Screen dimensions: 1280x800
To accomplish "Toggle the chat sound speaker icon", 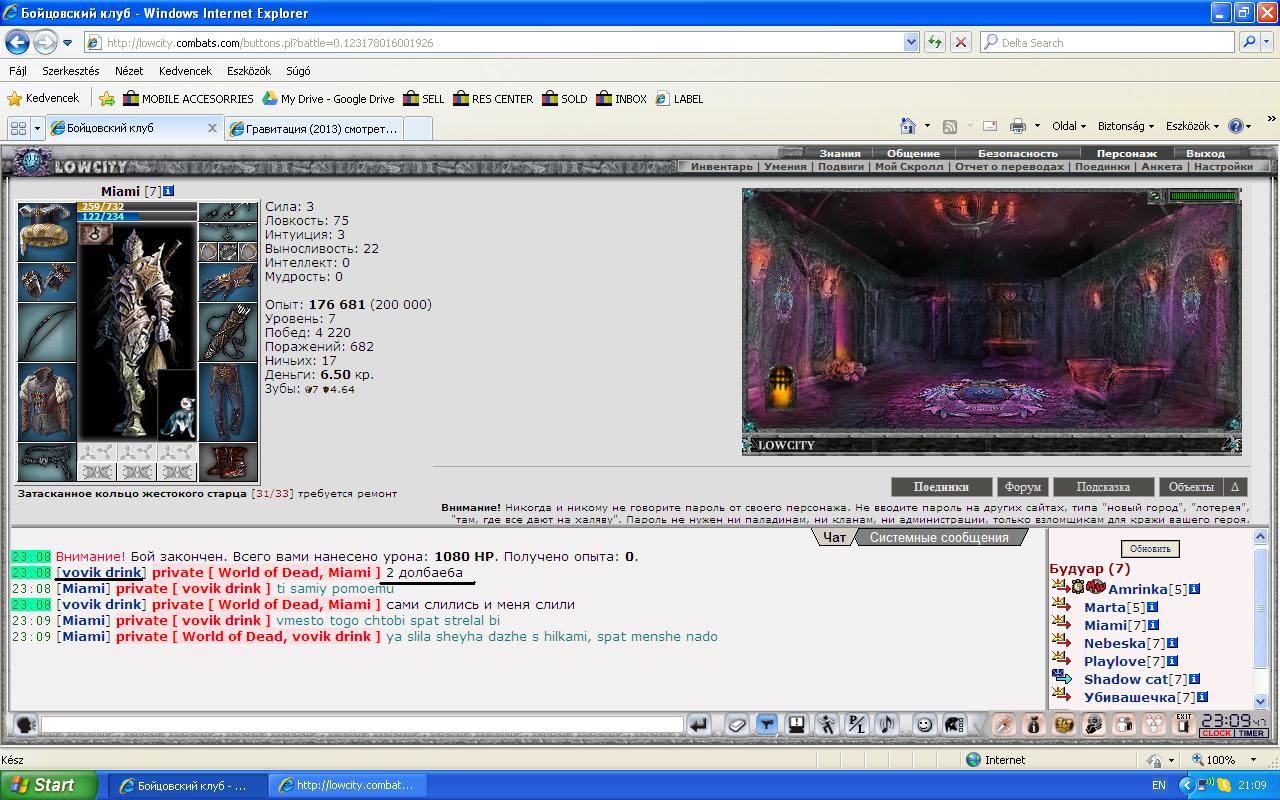I will click(x=886, y=724).
